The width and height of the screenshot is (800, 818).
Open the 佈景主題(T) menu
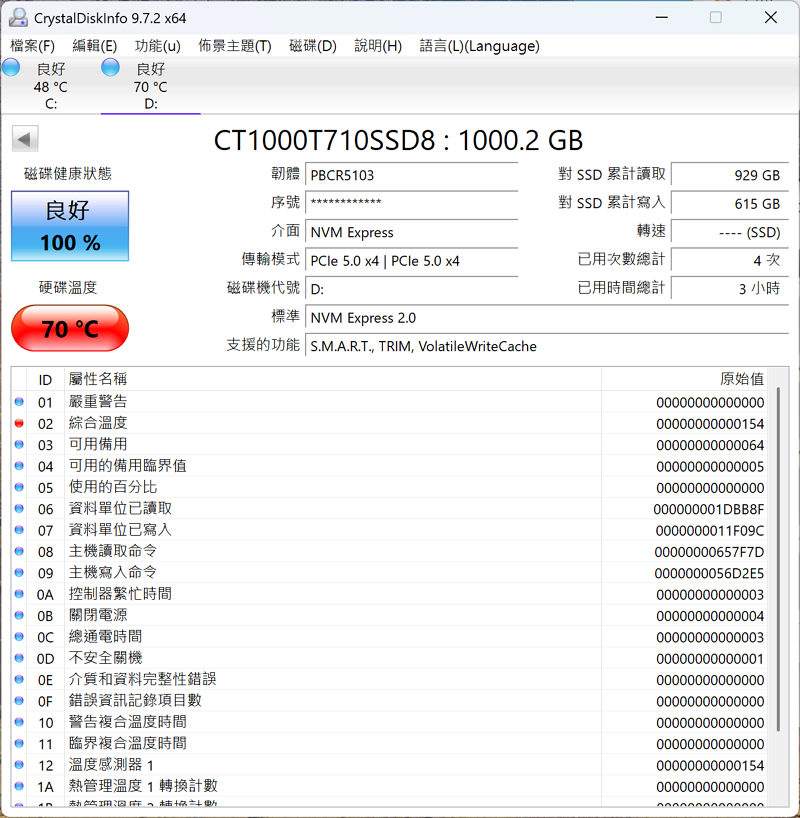pos(234,46)
